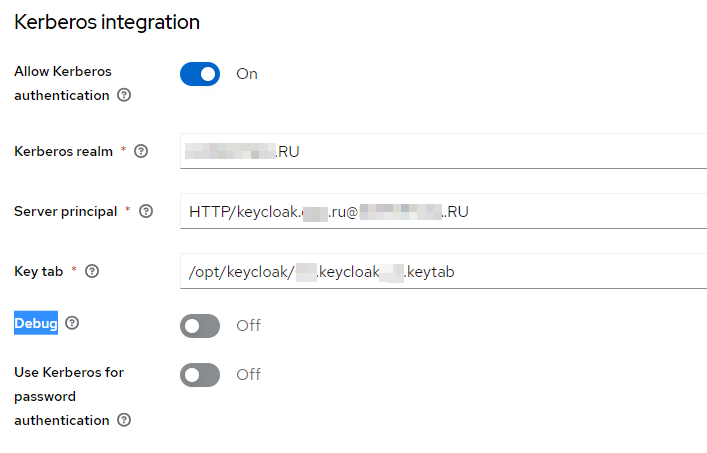
Task: Click the Key tab path input
Action: (440, 271)
